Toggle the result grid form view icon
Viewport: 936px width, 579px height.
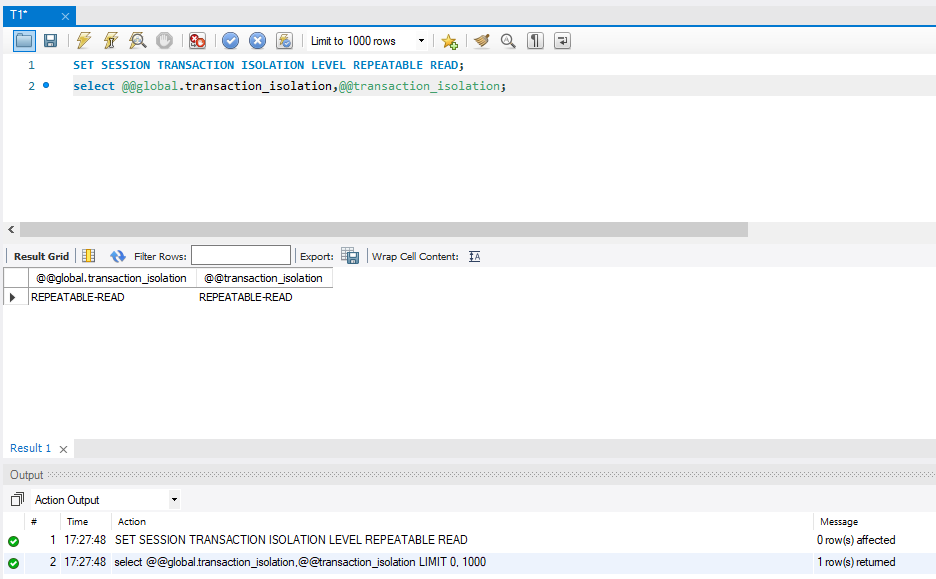click(x=88, y=256)
